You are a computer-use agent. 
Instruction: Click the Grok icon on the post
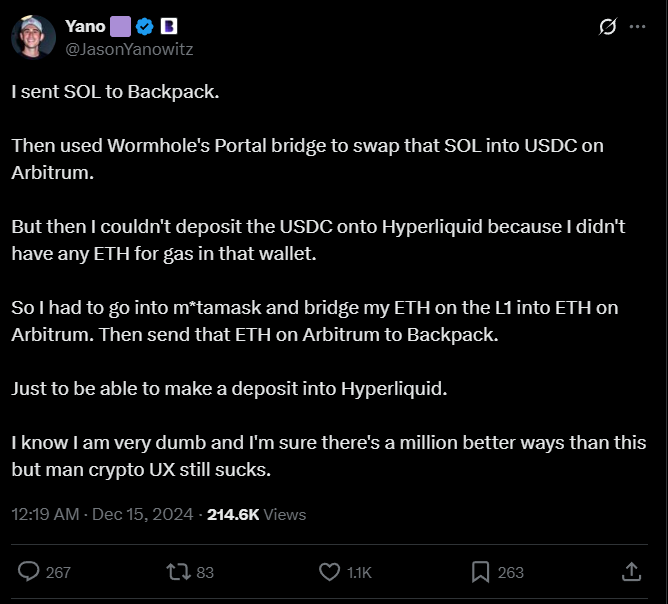(607, 27)
